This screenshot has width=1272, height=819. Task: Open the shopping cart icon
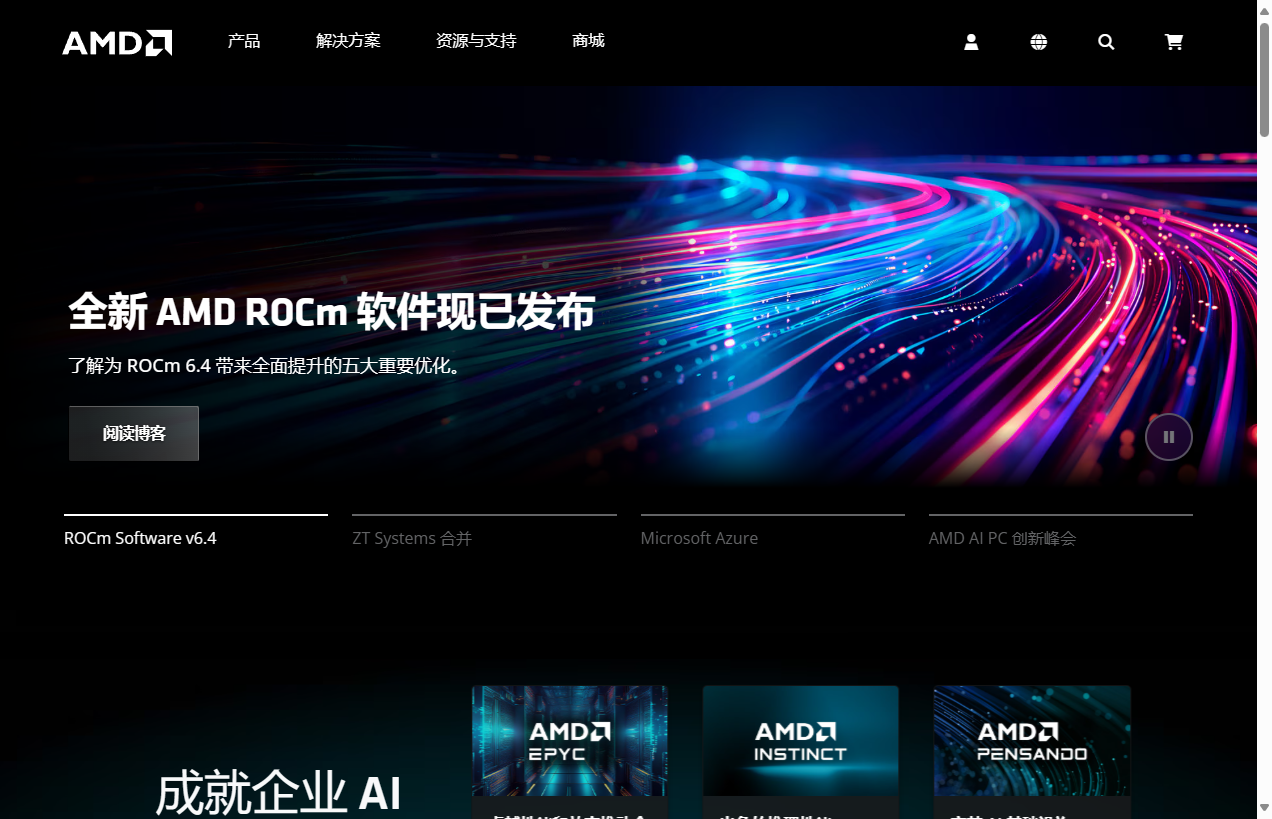point(1173,42)
